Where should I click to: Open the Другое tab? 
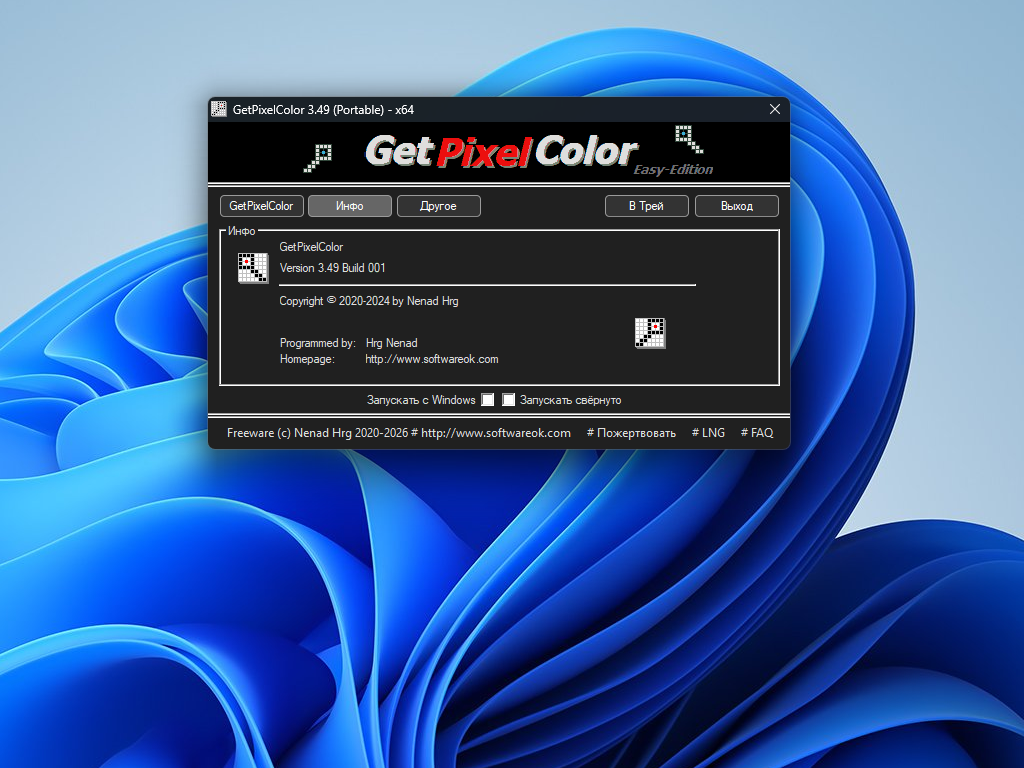(439, 206)
